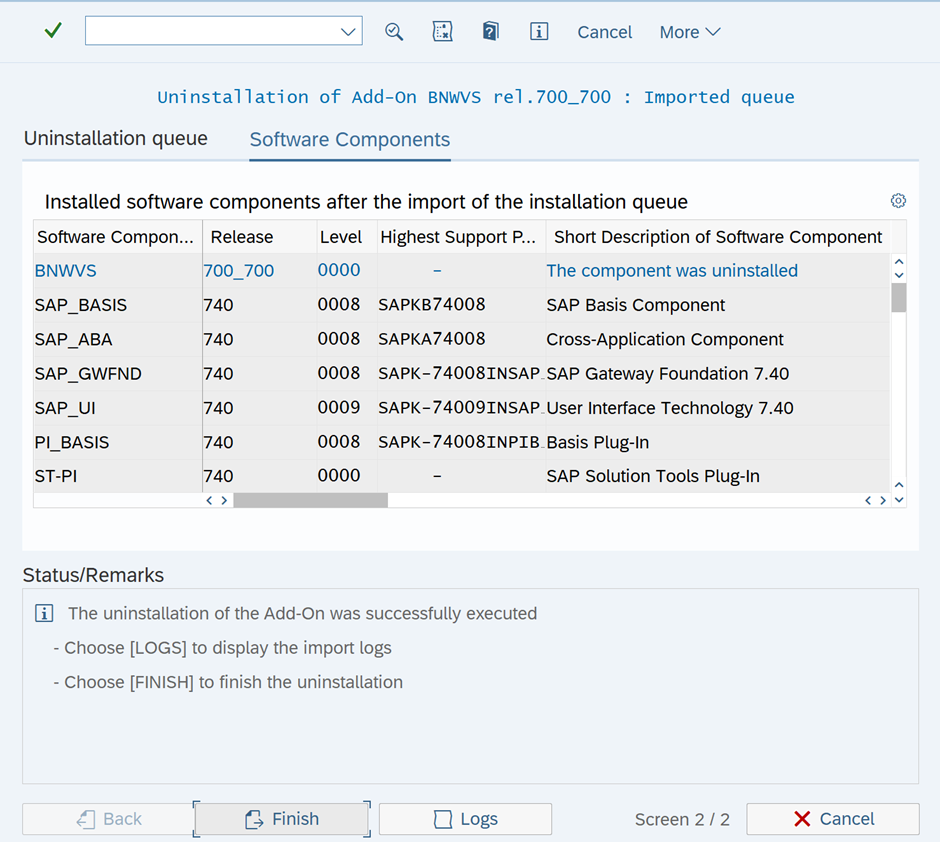Click the information icon in the top toolbar
Viewport: 940px width, 842px height.
click(539, 31)
